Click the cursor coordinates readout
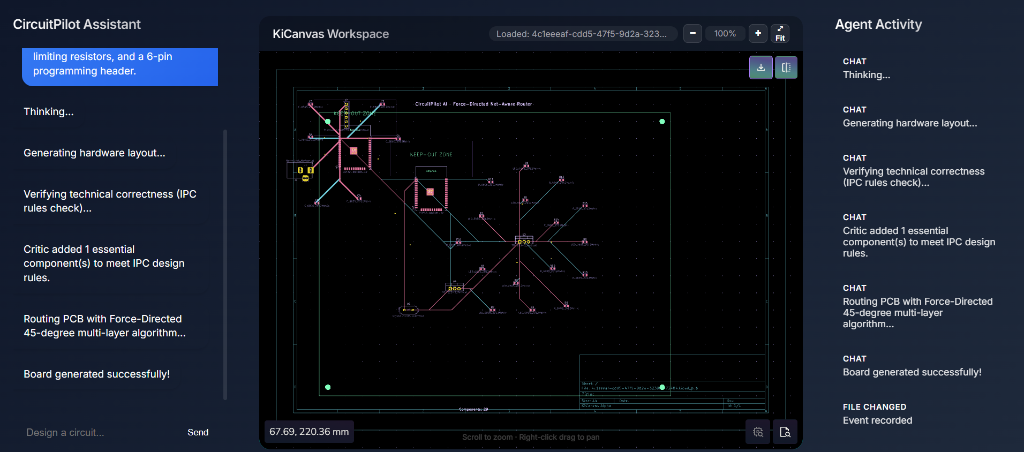 pos(310,432)
